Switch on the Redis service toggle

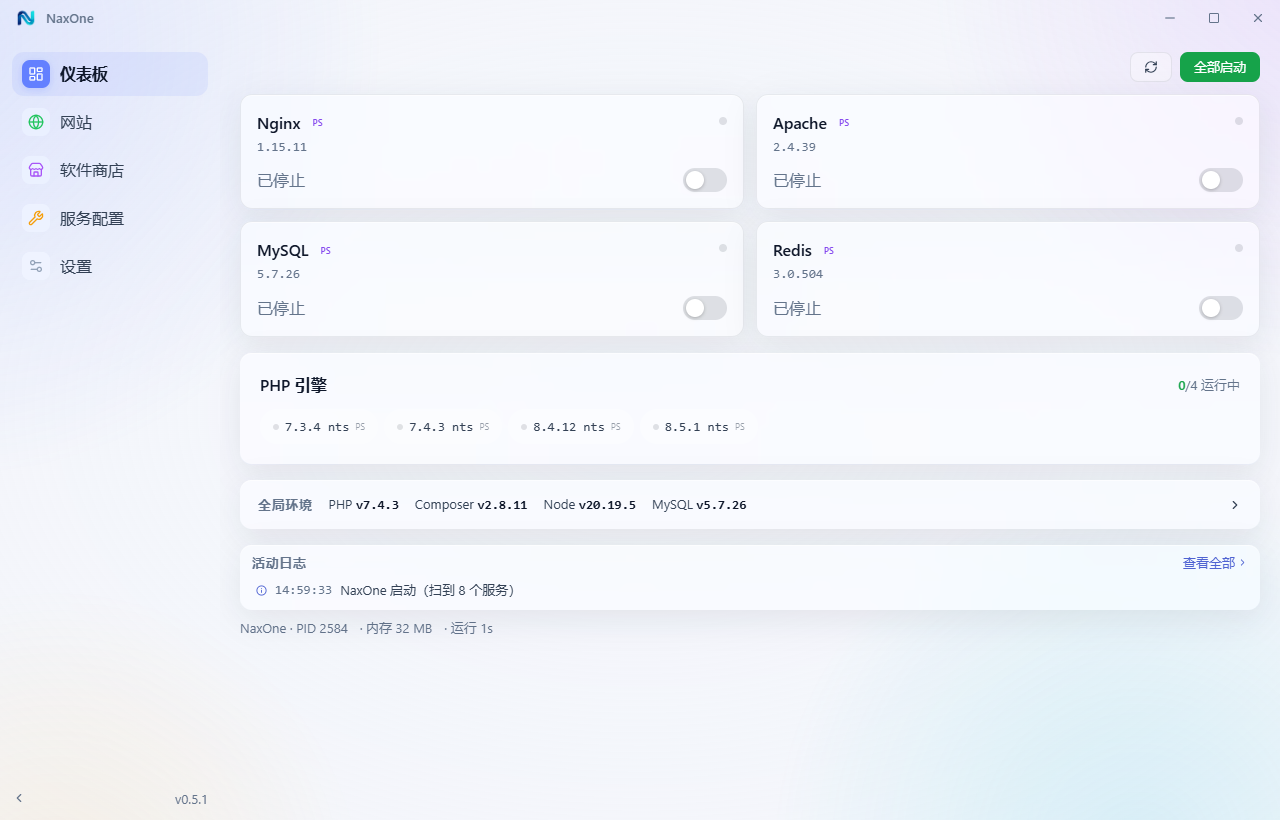tap(1221, 308)
